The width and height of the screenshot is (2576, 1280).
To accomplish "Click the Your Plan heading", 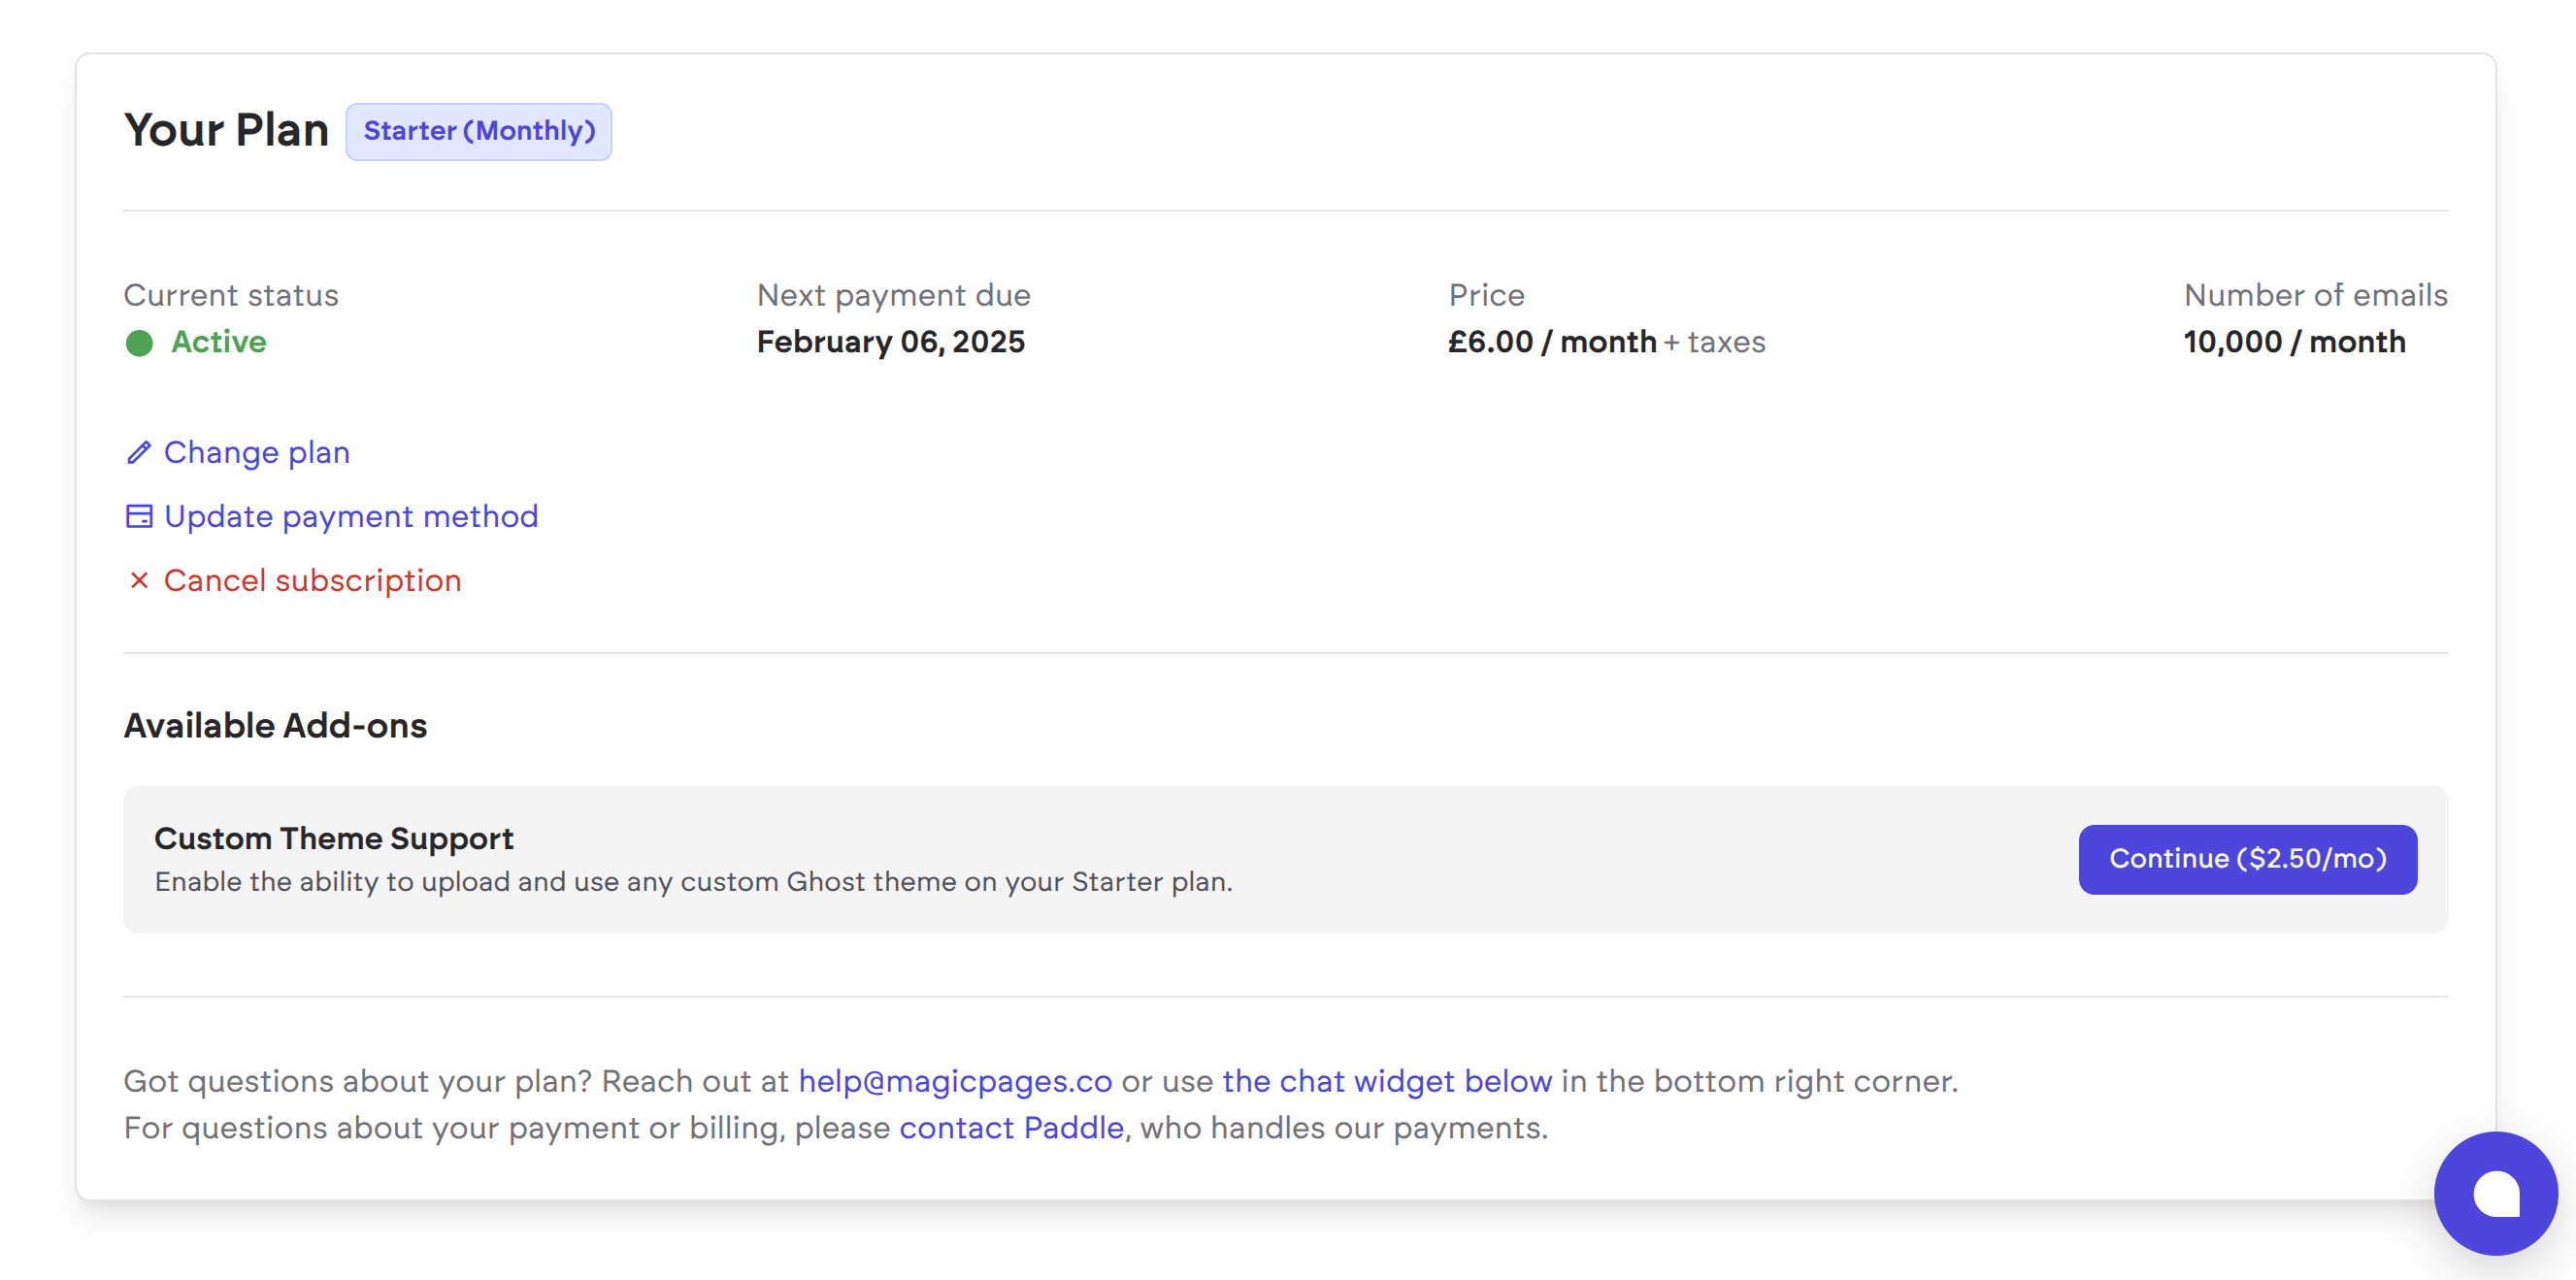I will (x=226, y=131).
